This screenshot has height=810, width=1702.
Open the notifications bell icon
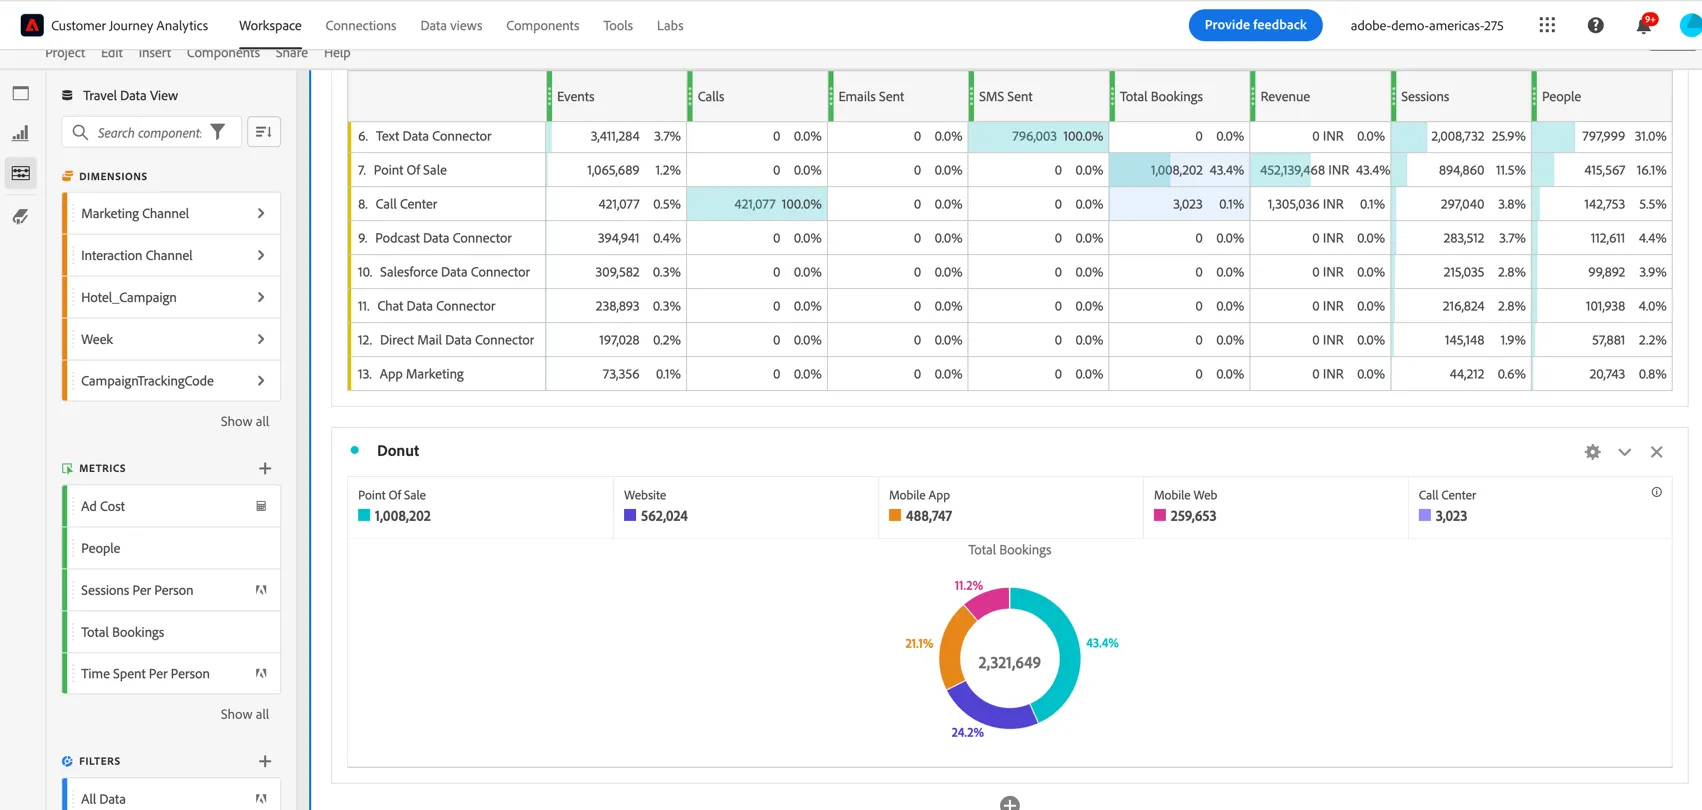(x=1644, y=25)
